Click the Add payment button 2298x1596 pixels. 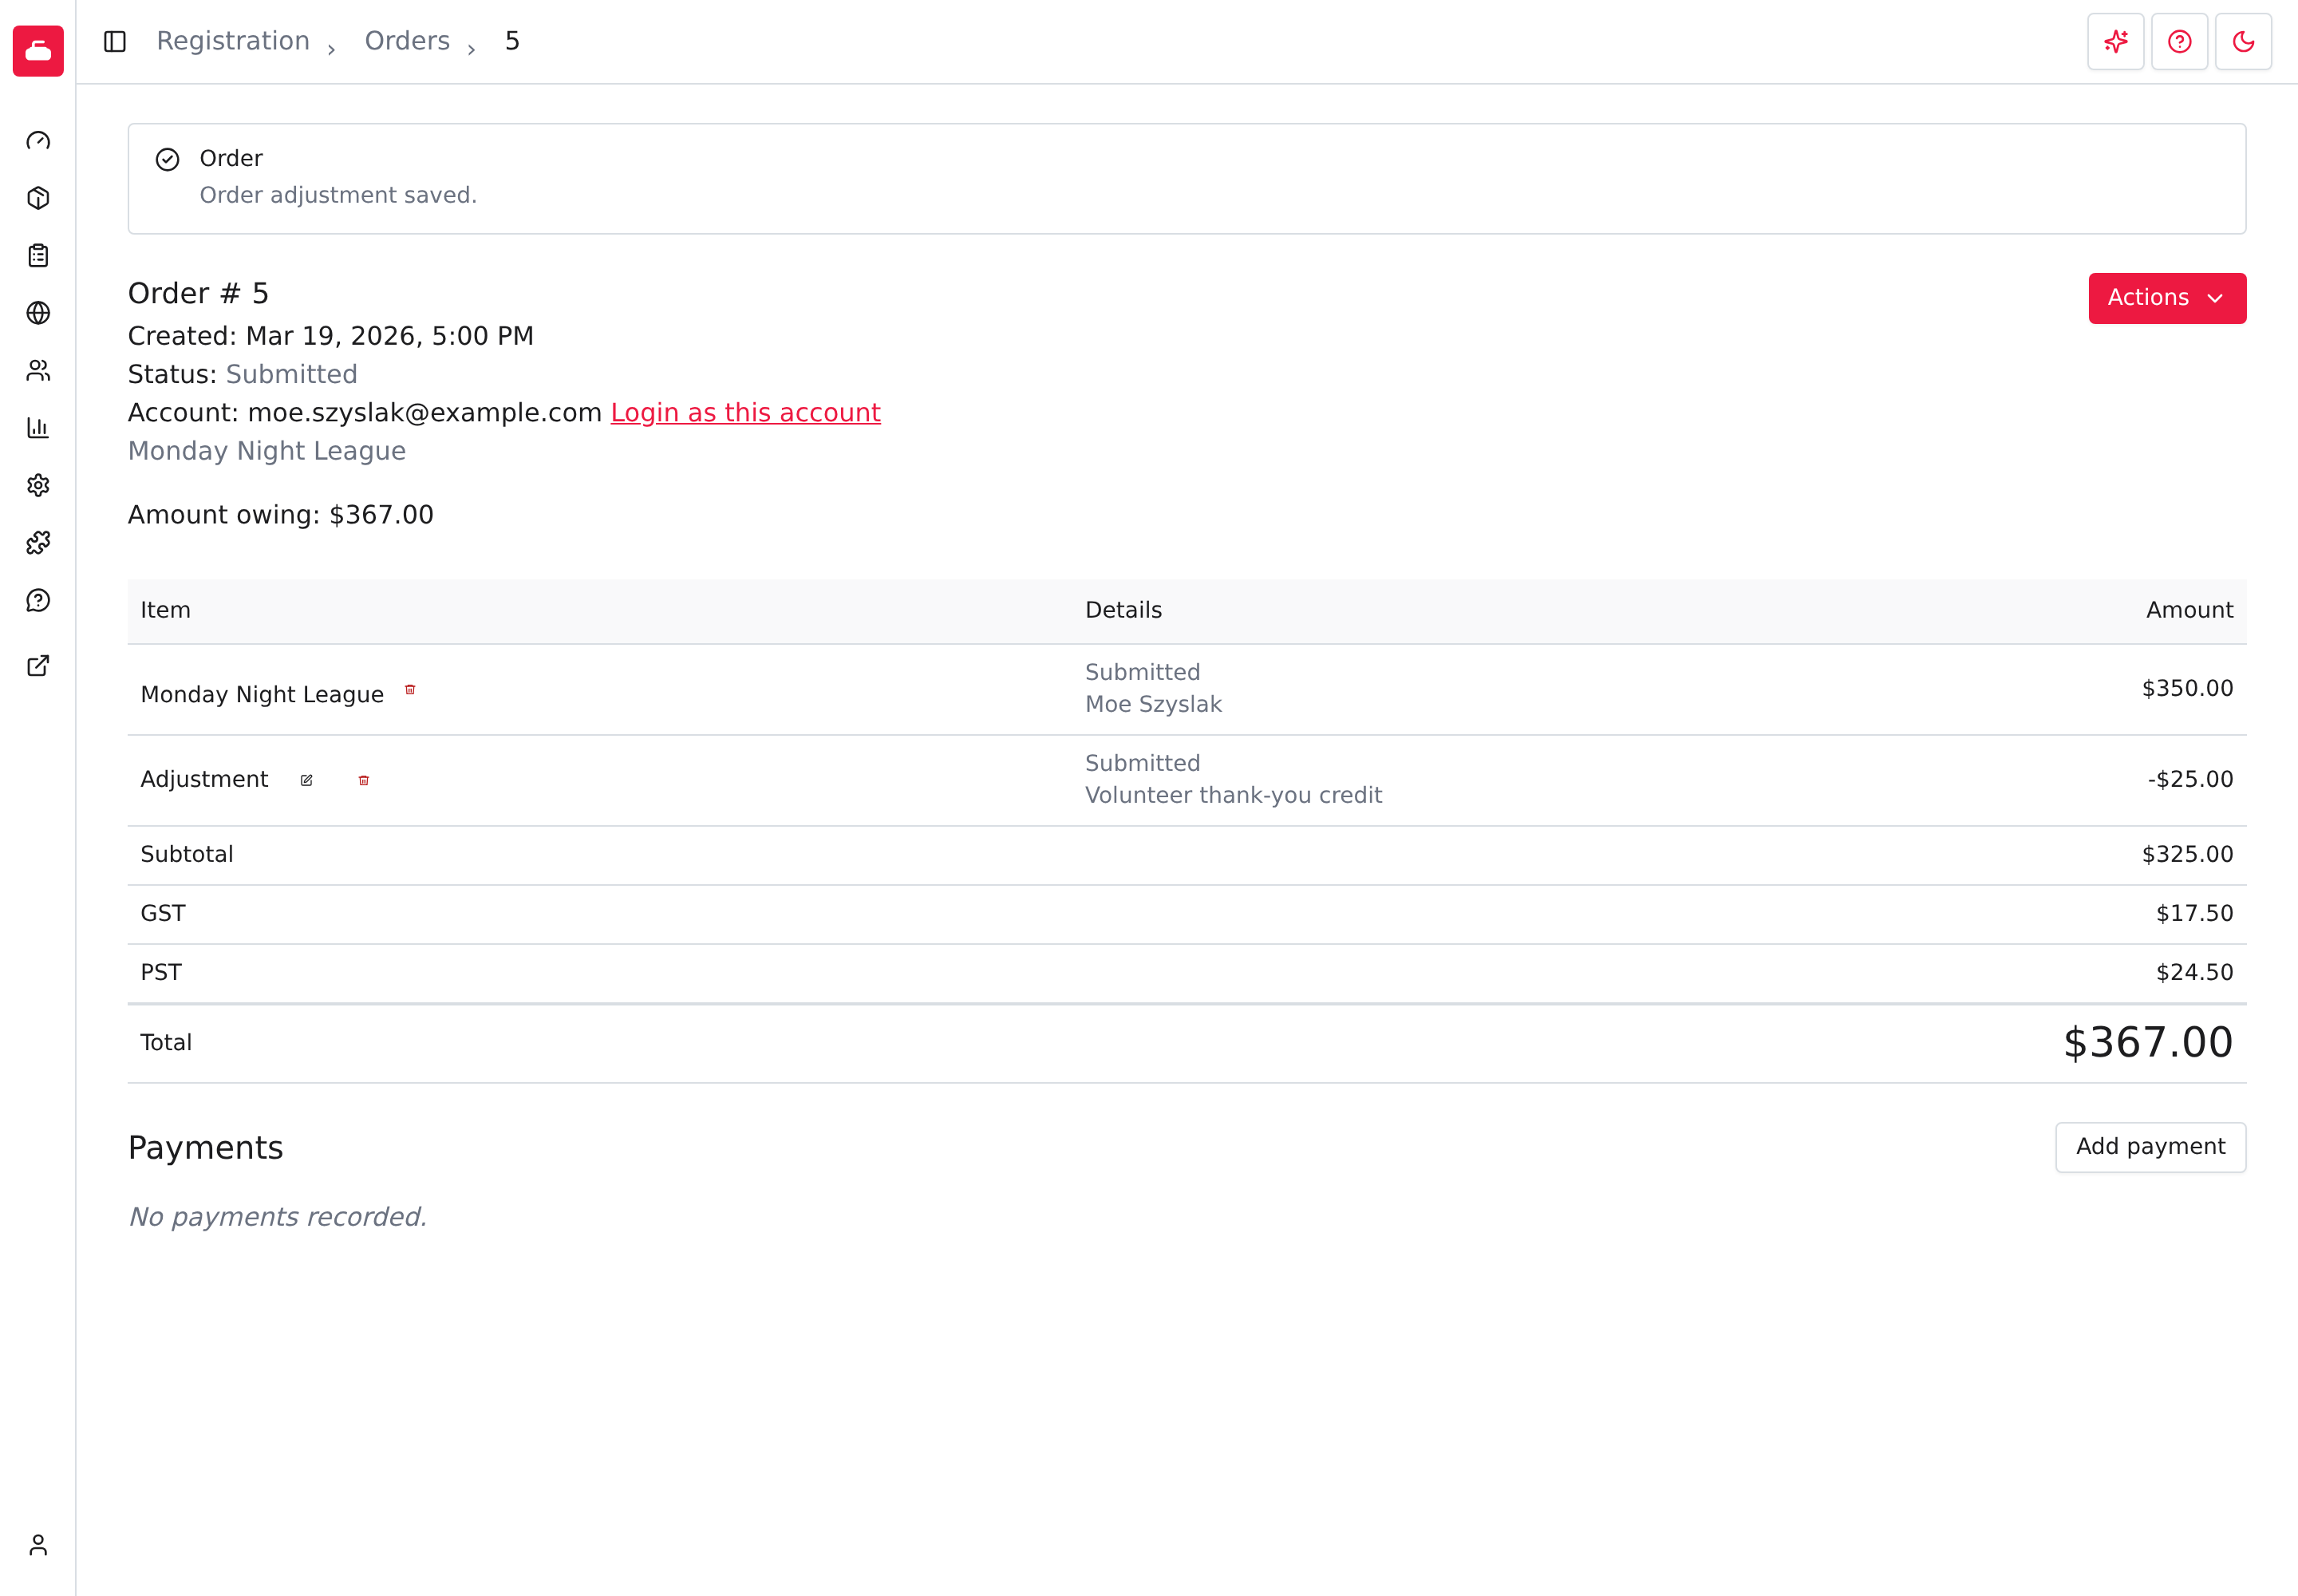click(2151, 1147)
